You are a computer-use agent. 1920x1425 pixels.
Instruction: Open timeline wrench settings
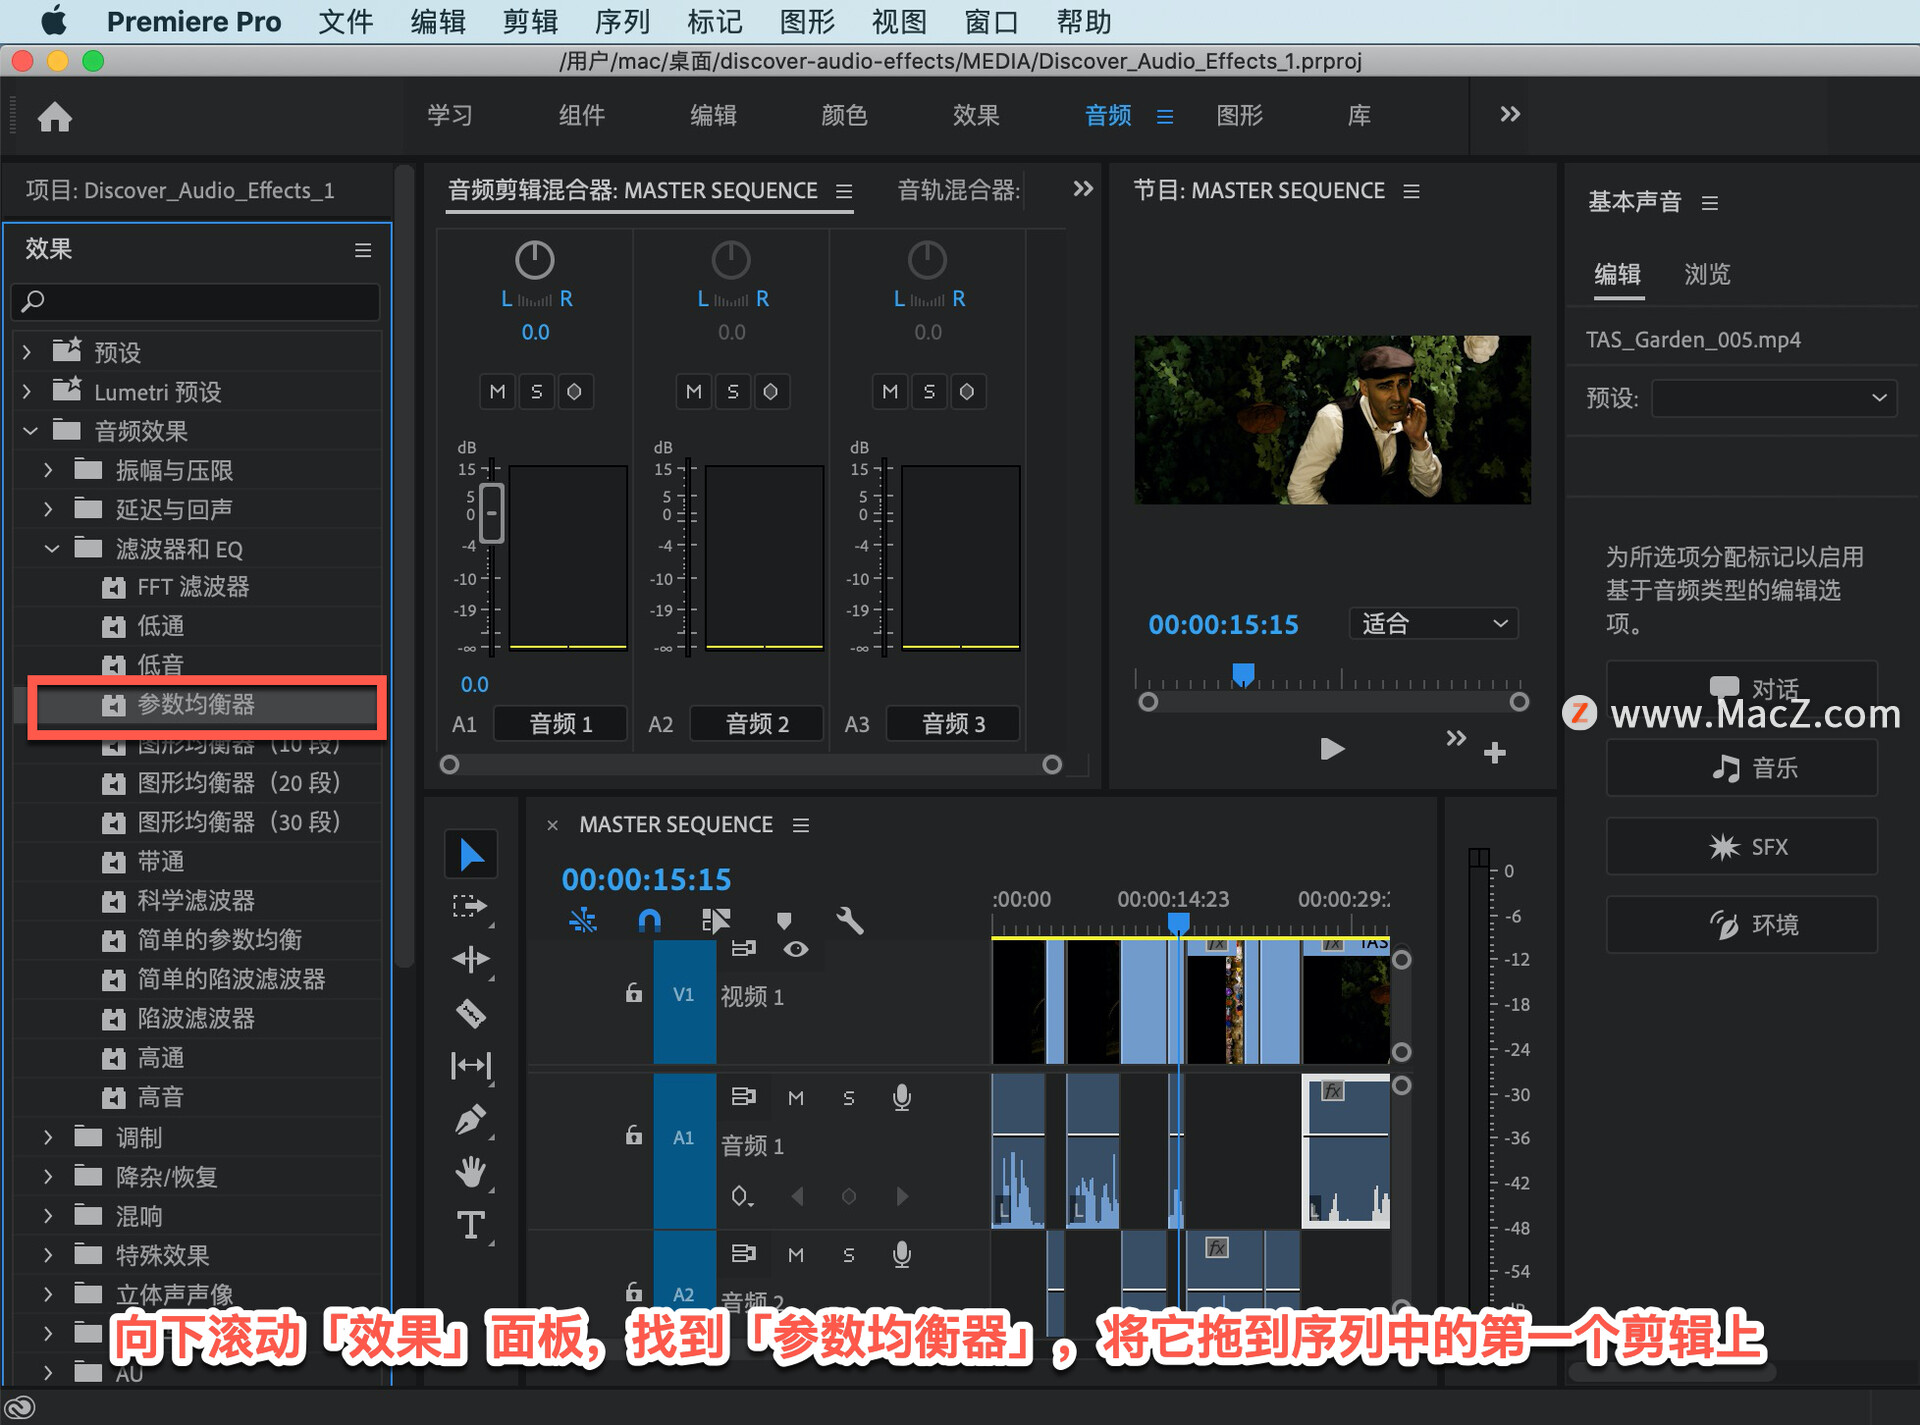pos(850,920)
